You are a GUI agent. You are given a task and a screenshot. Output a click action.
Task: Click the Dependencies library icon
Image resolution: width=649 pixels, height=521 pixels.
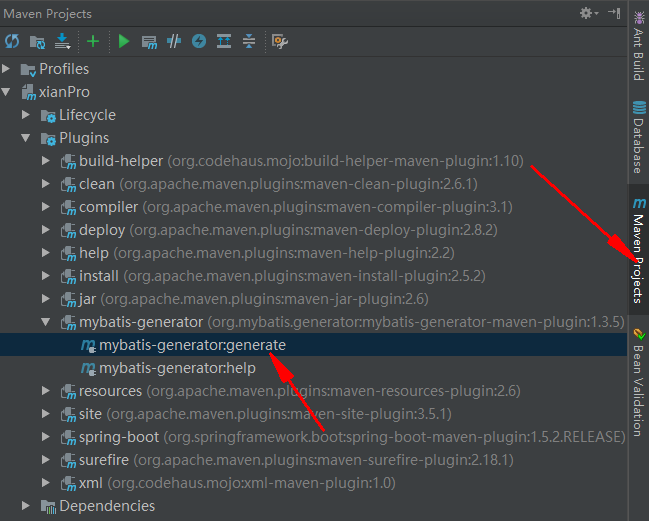coord(48,507)
